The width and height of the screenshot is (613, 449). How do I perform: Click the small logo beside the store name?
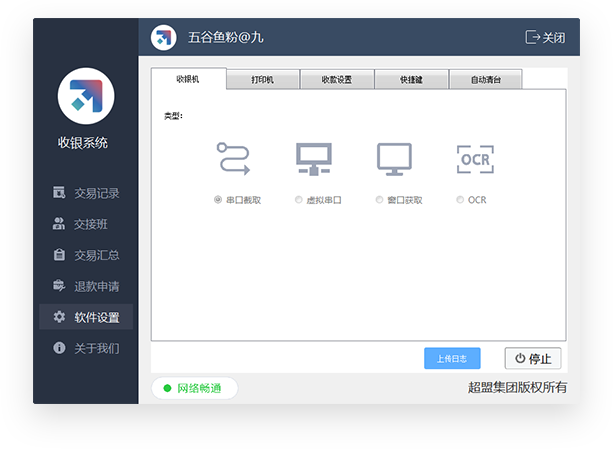point(163,38)
